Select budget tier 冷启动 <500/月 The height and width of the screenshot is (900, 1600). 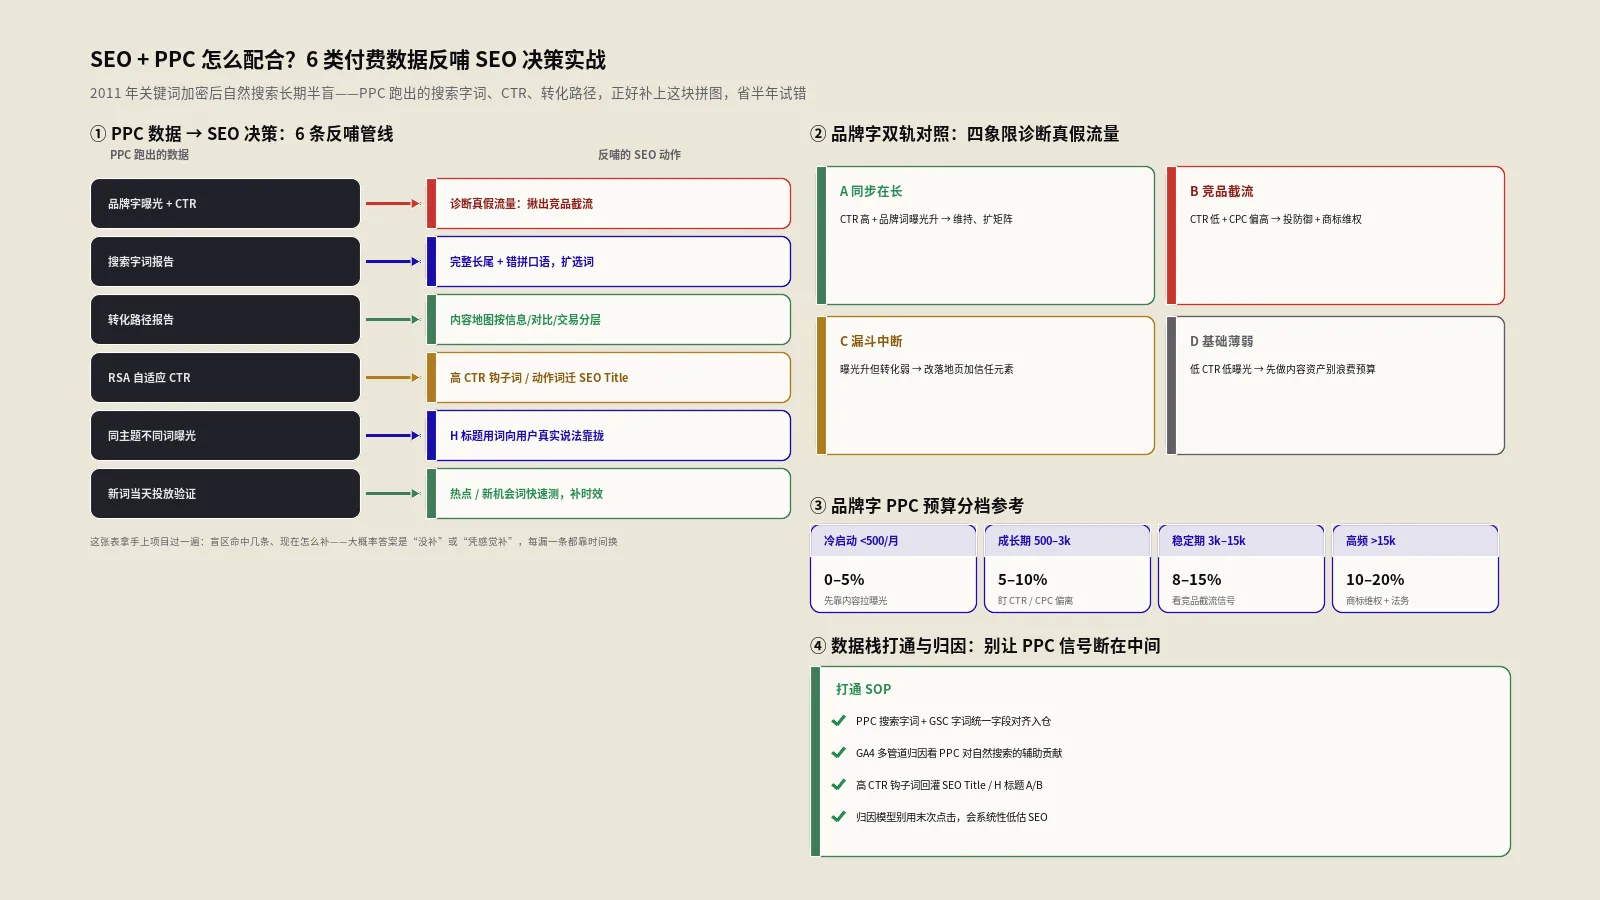pyautogui.click(x=893, y=568)
